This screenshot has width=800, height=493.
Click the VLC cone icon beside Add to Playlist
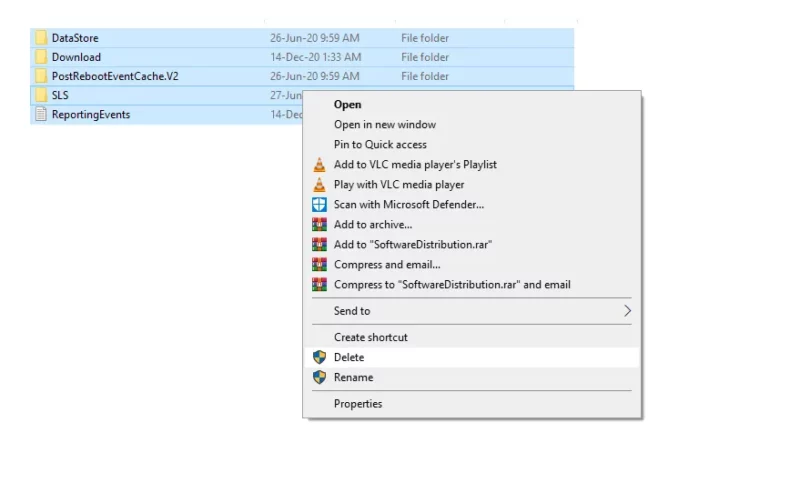click(319, 164)
